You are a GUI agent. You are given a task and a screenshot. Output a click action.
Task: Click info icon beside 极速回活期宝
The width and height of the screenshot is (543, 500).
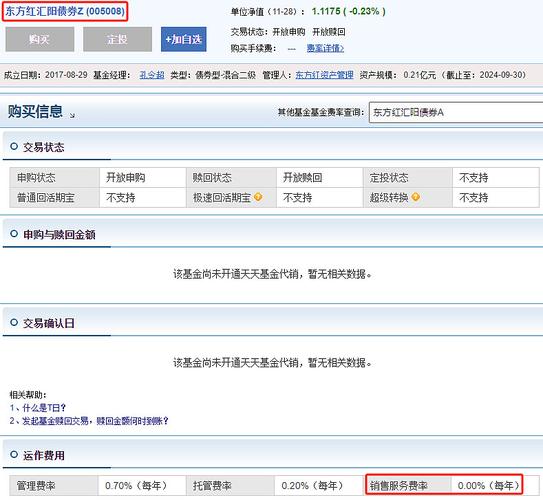[x=258, y=197]
